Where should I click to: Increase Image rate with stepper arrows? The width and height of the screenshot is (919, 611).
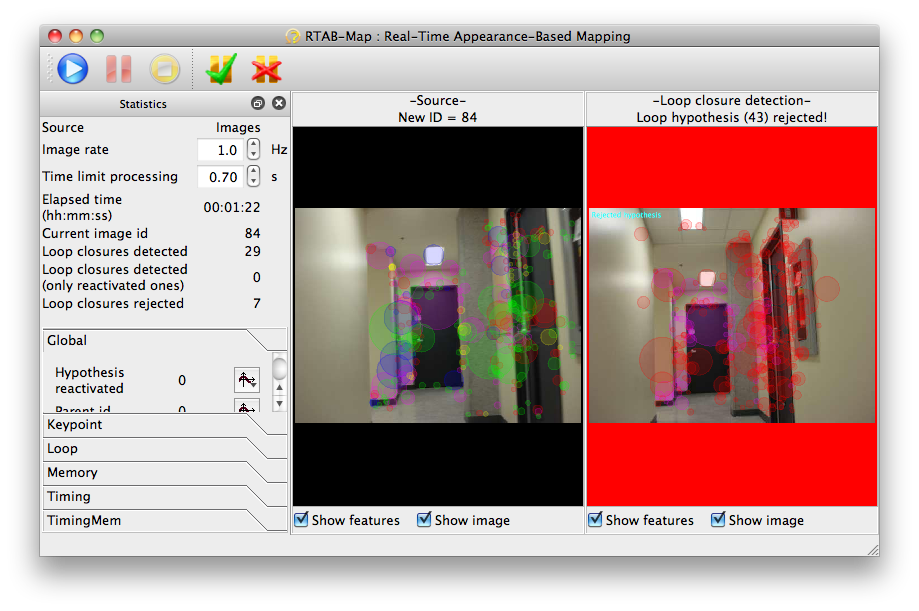click(x=253, y=144)
